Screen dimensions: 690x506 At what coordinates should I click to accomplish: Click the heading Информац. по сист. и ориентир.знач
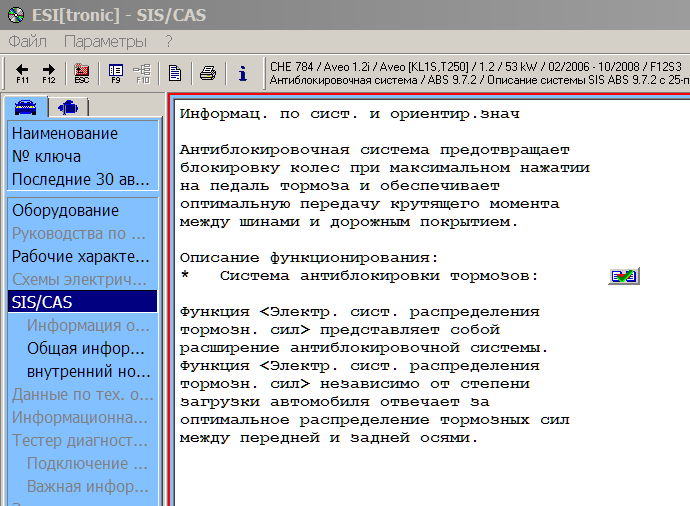point(350,114)
